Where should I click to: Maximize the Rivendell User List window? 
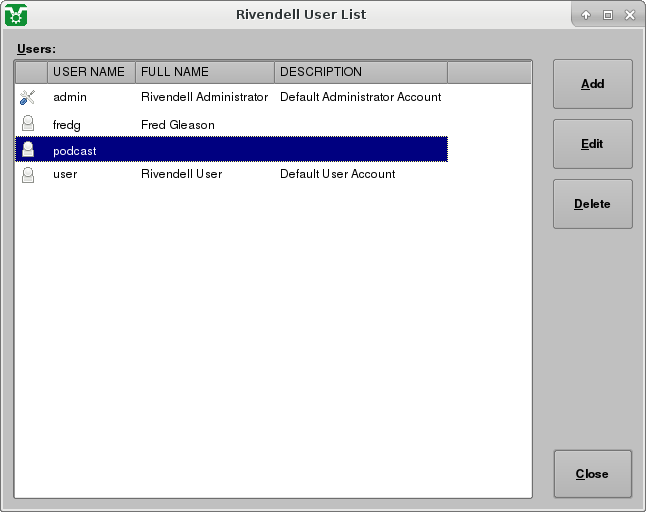[x=607, y=15]
